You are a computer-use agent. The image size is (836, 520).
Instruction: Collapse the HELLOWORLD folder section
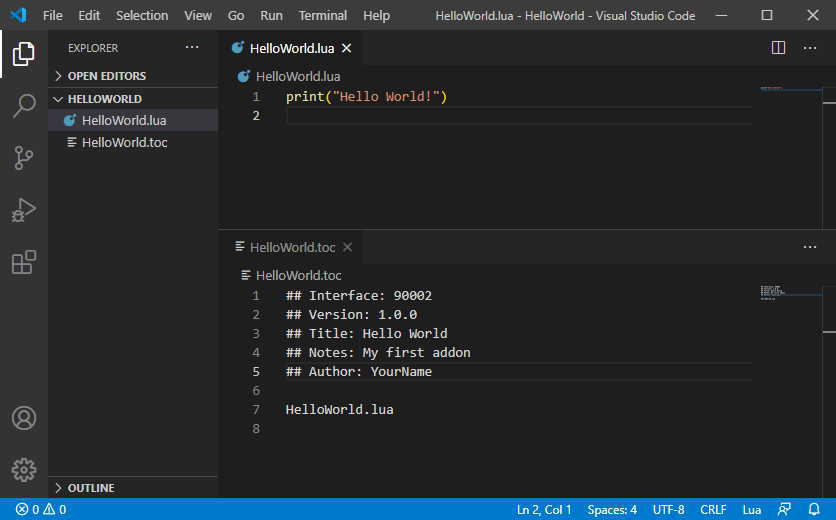(x=104, y=99)
